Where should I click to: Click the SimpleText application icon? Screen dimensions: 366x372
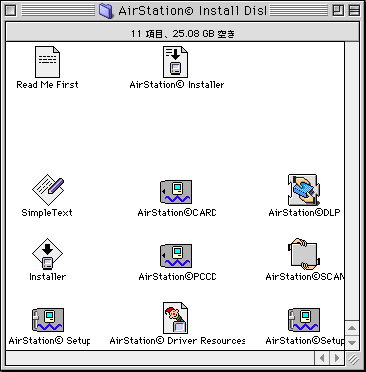(x=48, y=190)
